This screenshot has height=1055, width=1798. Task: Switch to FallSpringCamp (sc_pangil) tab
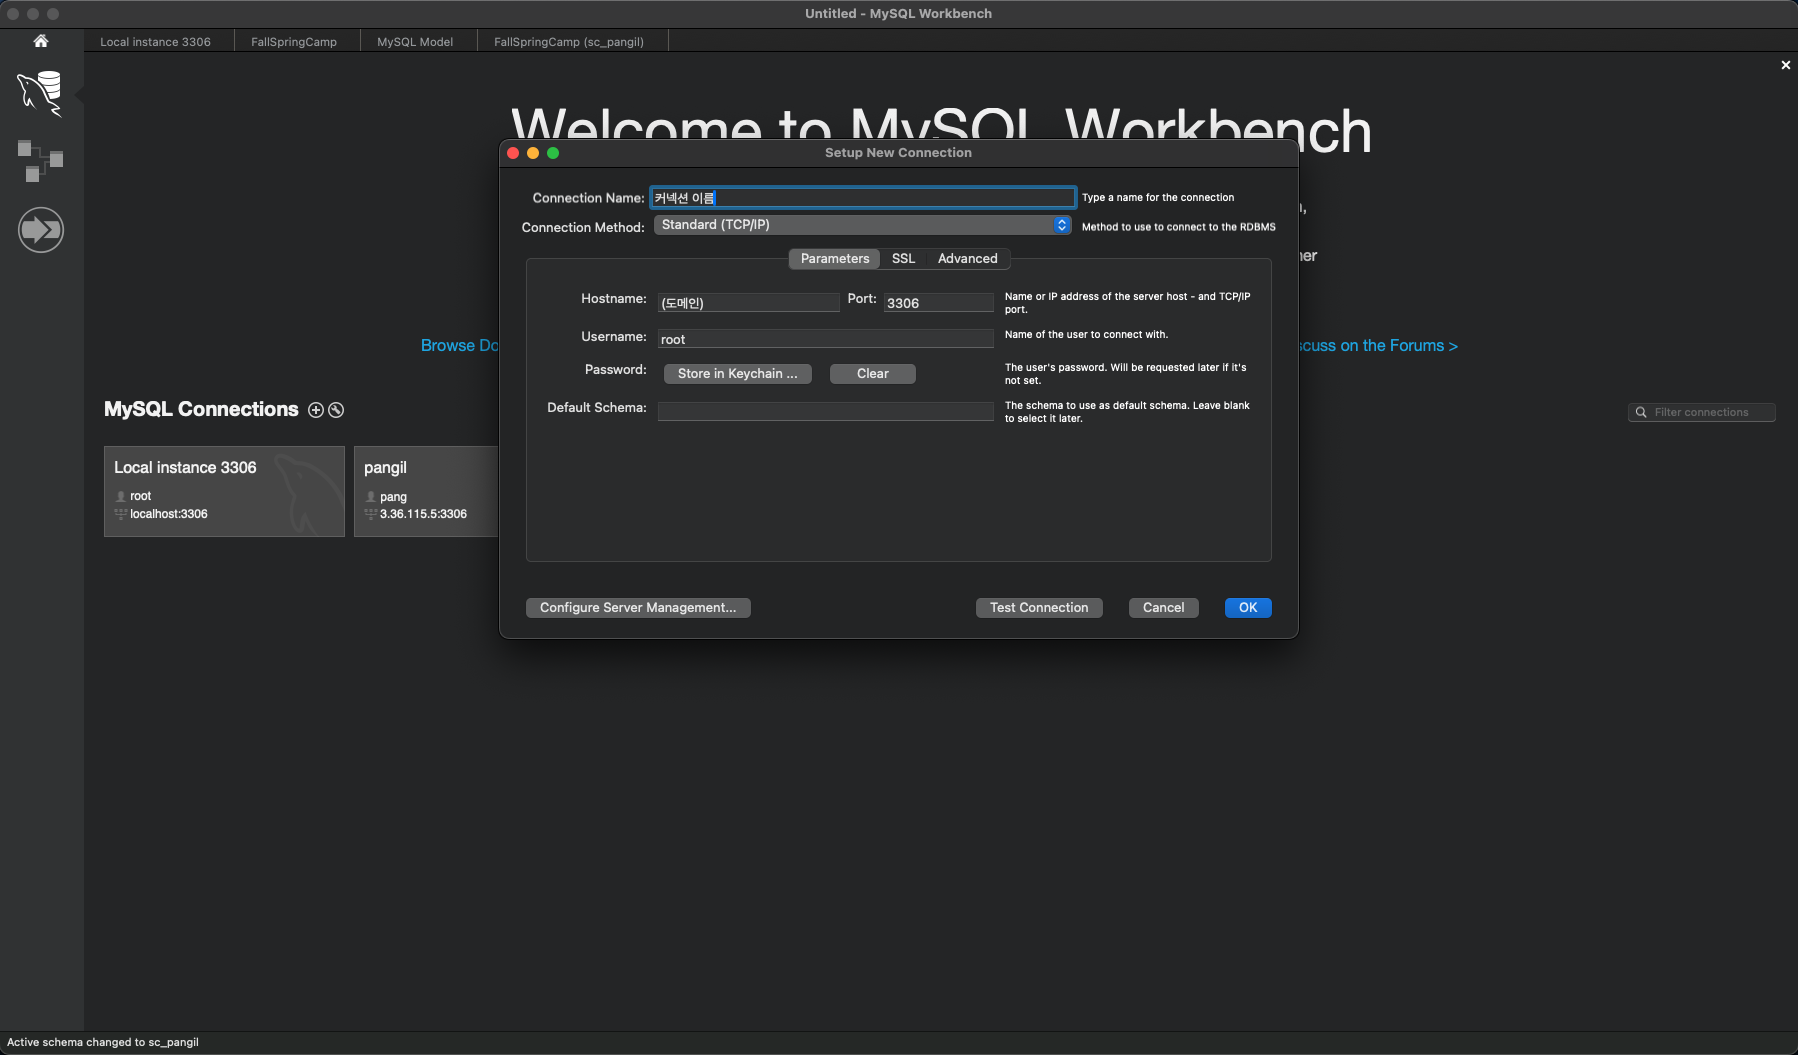point(569,42)
